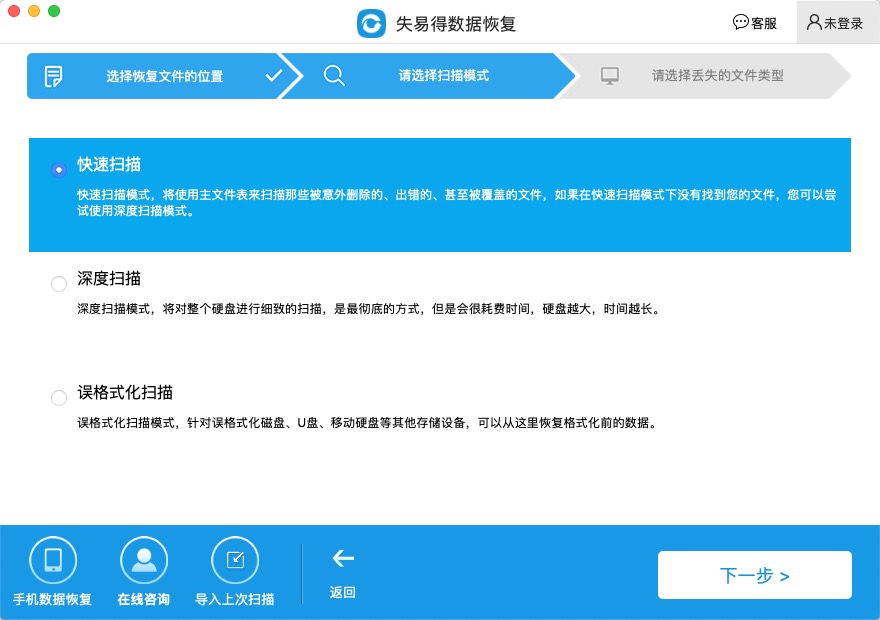Image resolution: width=880 pixels, height=620 pixels.
Task: Click the 返回 label text
Action: pyautogui.click(x=342, y=593)
